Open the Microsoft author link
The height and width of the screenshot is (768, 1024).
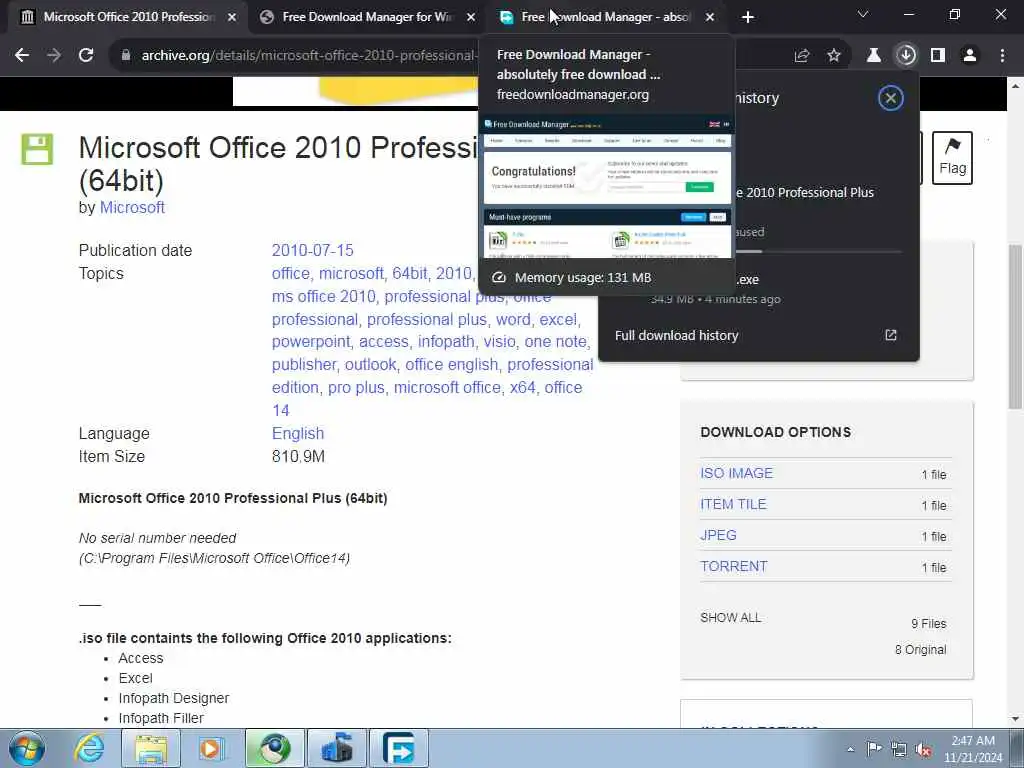click(x=132, y=208)
